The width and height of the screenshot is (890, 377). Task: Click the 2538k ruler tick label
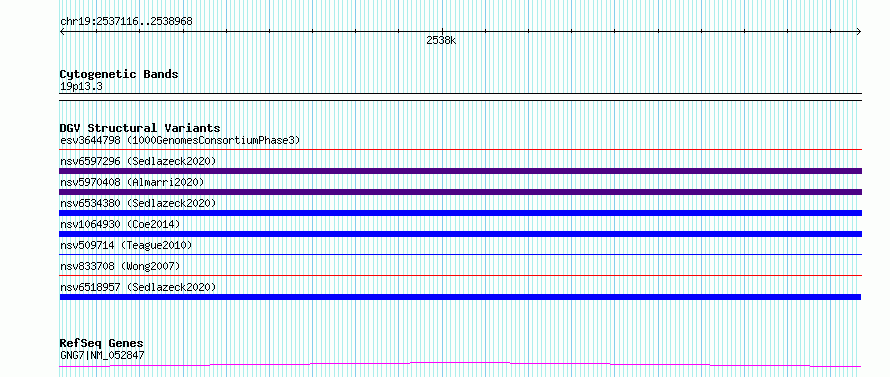[441, 41]
